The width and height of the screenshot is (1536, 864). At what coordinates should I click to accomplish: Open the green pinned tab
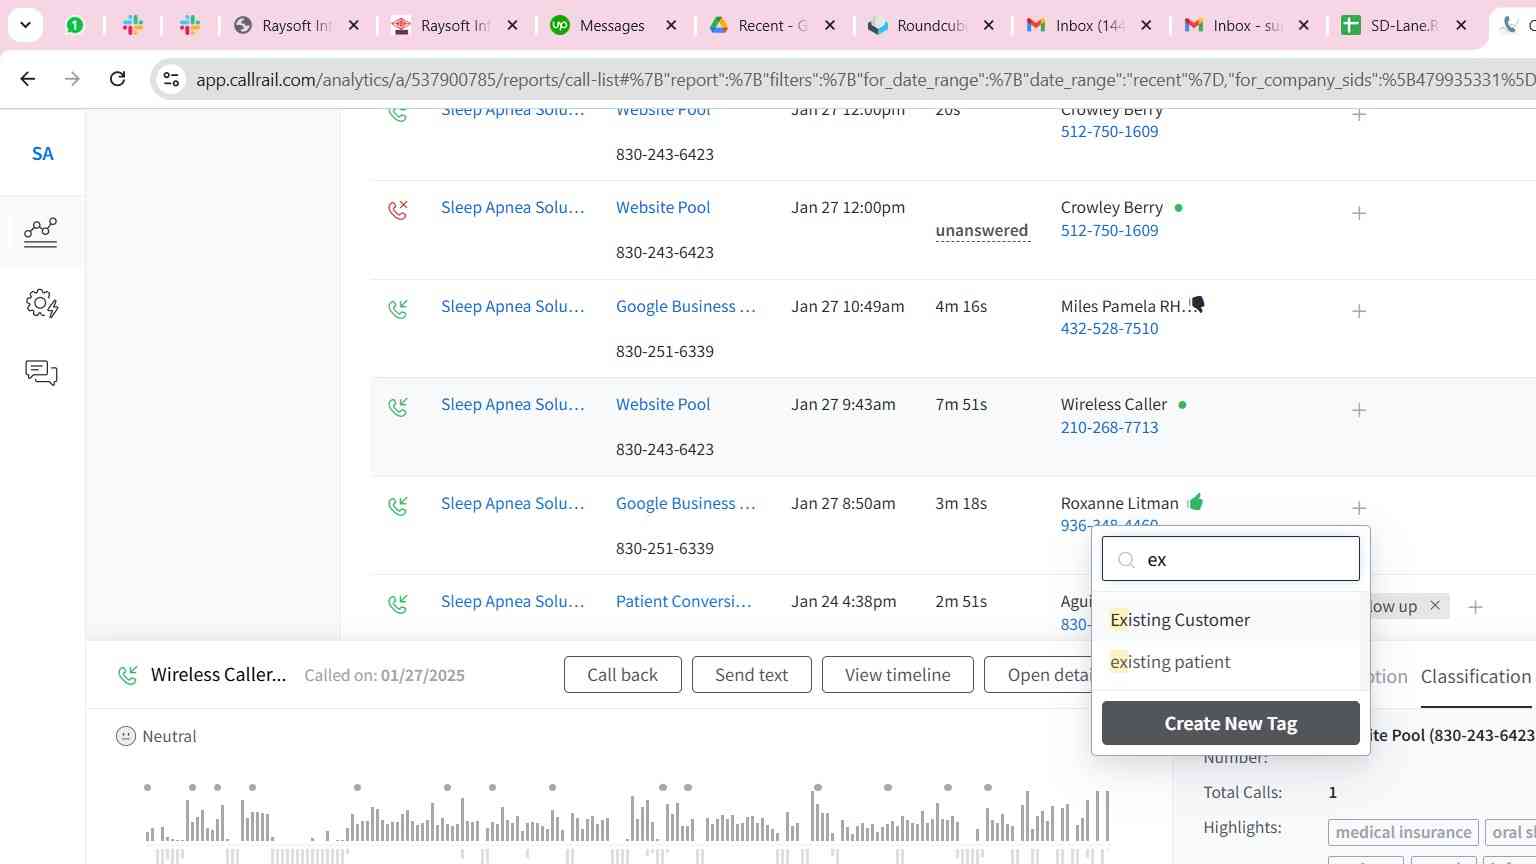pyautogui.click(x=75, y=25)
